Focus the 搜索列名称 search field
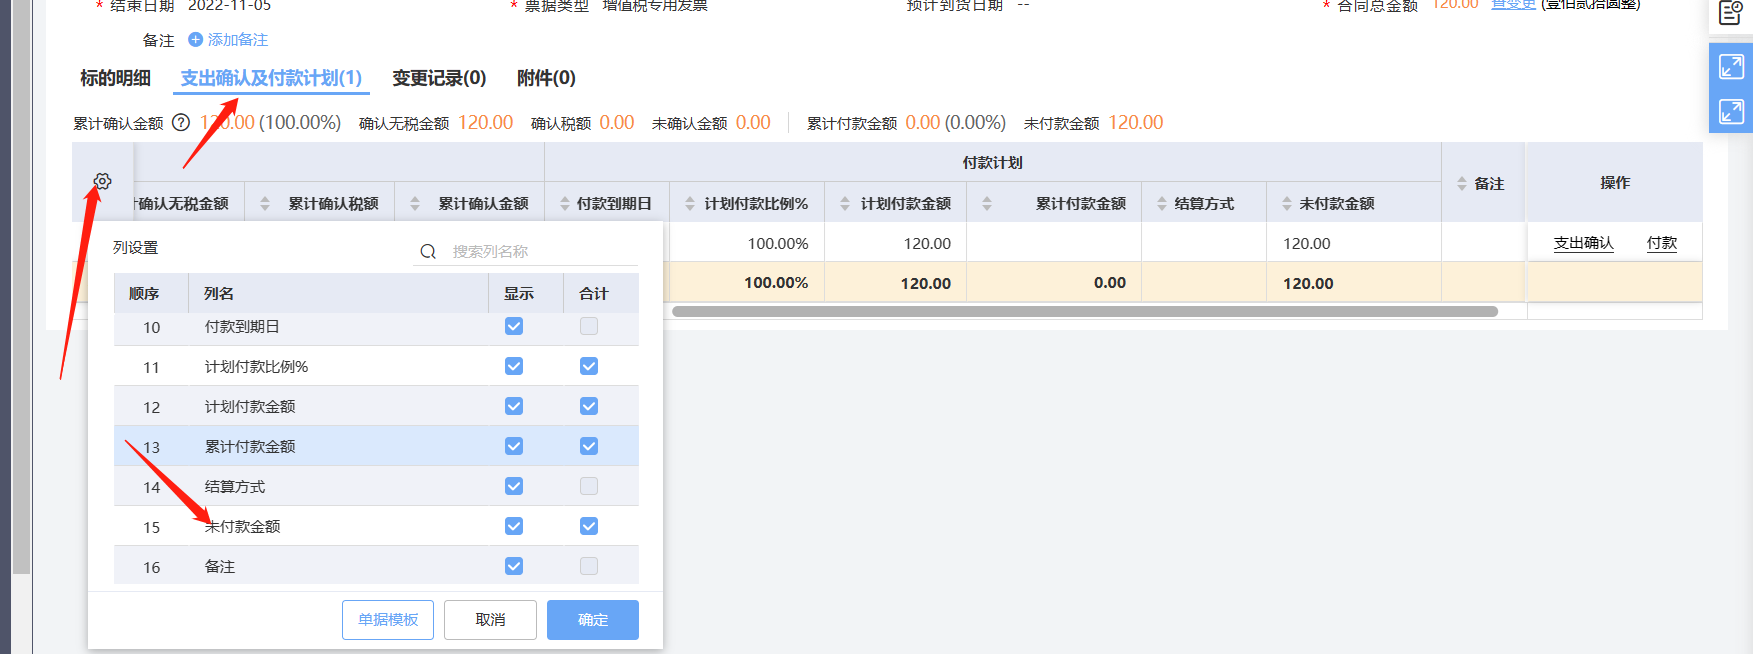This screenshot has width=1753, height=654. [540, 252]
